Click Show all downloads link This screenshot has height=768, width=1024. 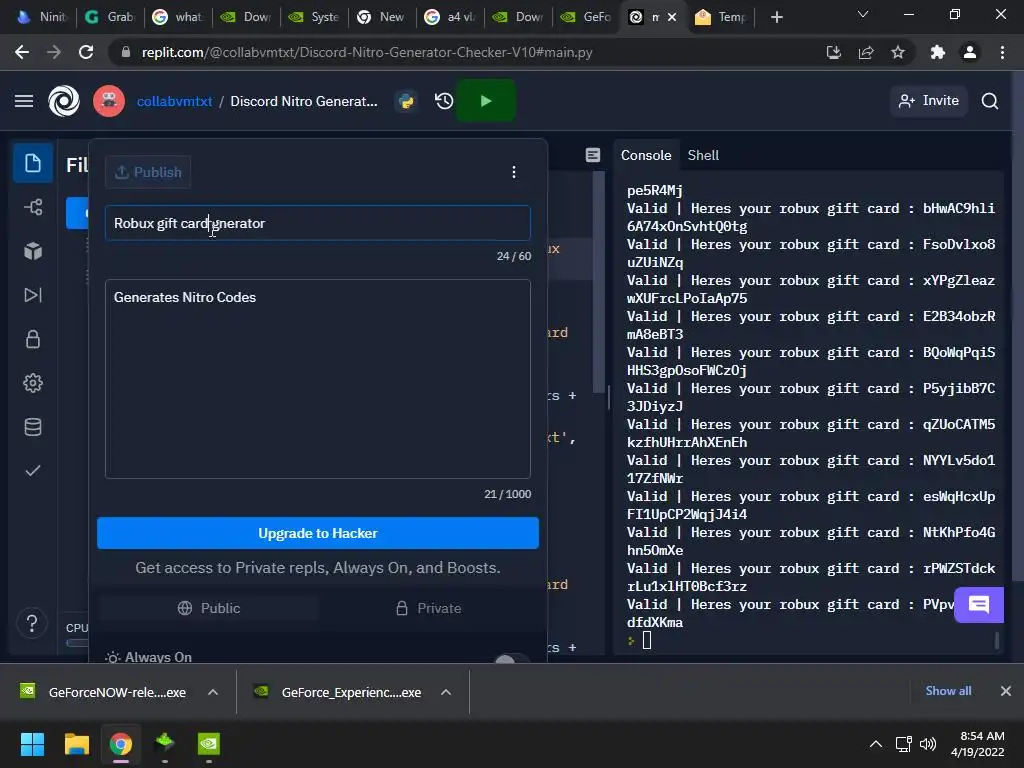[x=948, y=691]
